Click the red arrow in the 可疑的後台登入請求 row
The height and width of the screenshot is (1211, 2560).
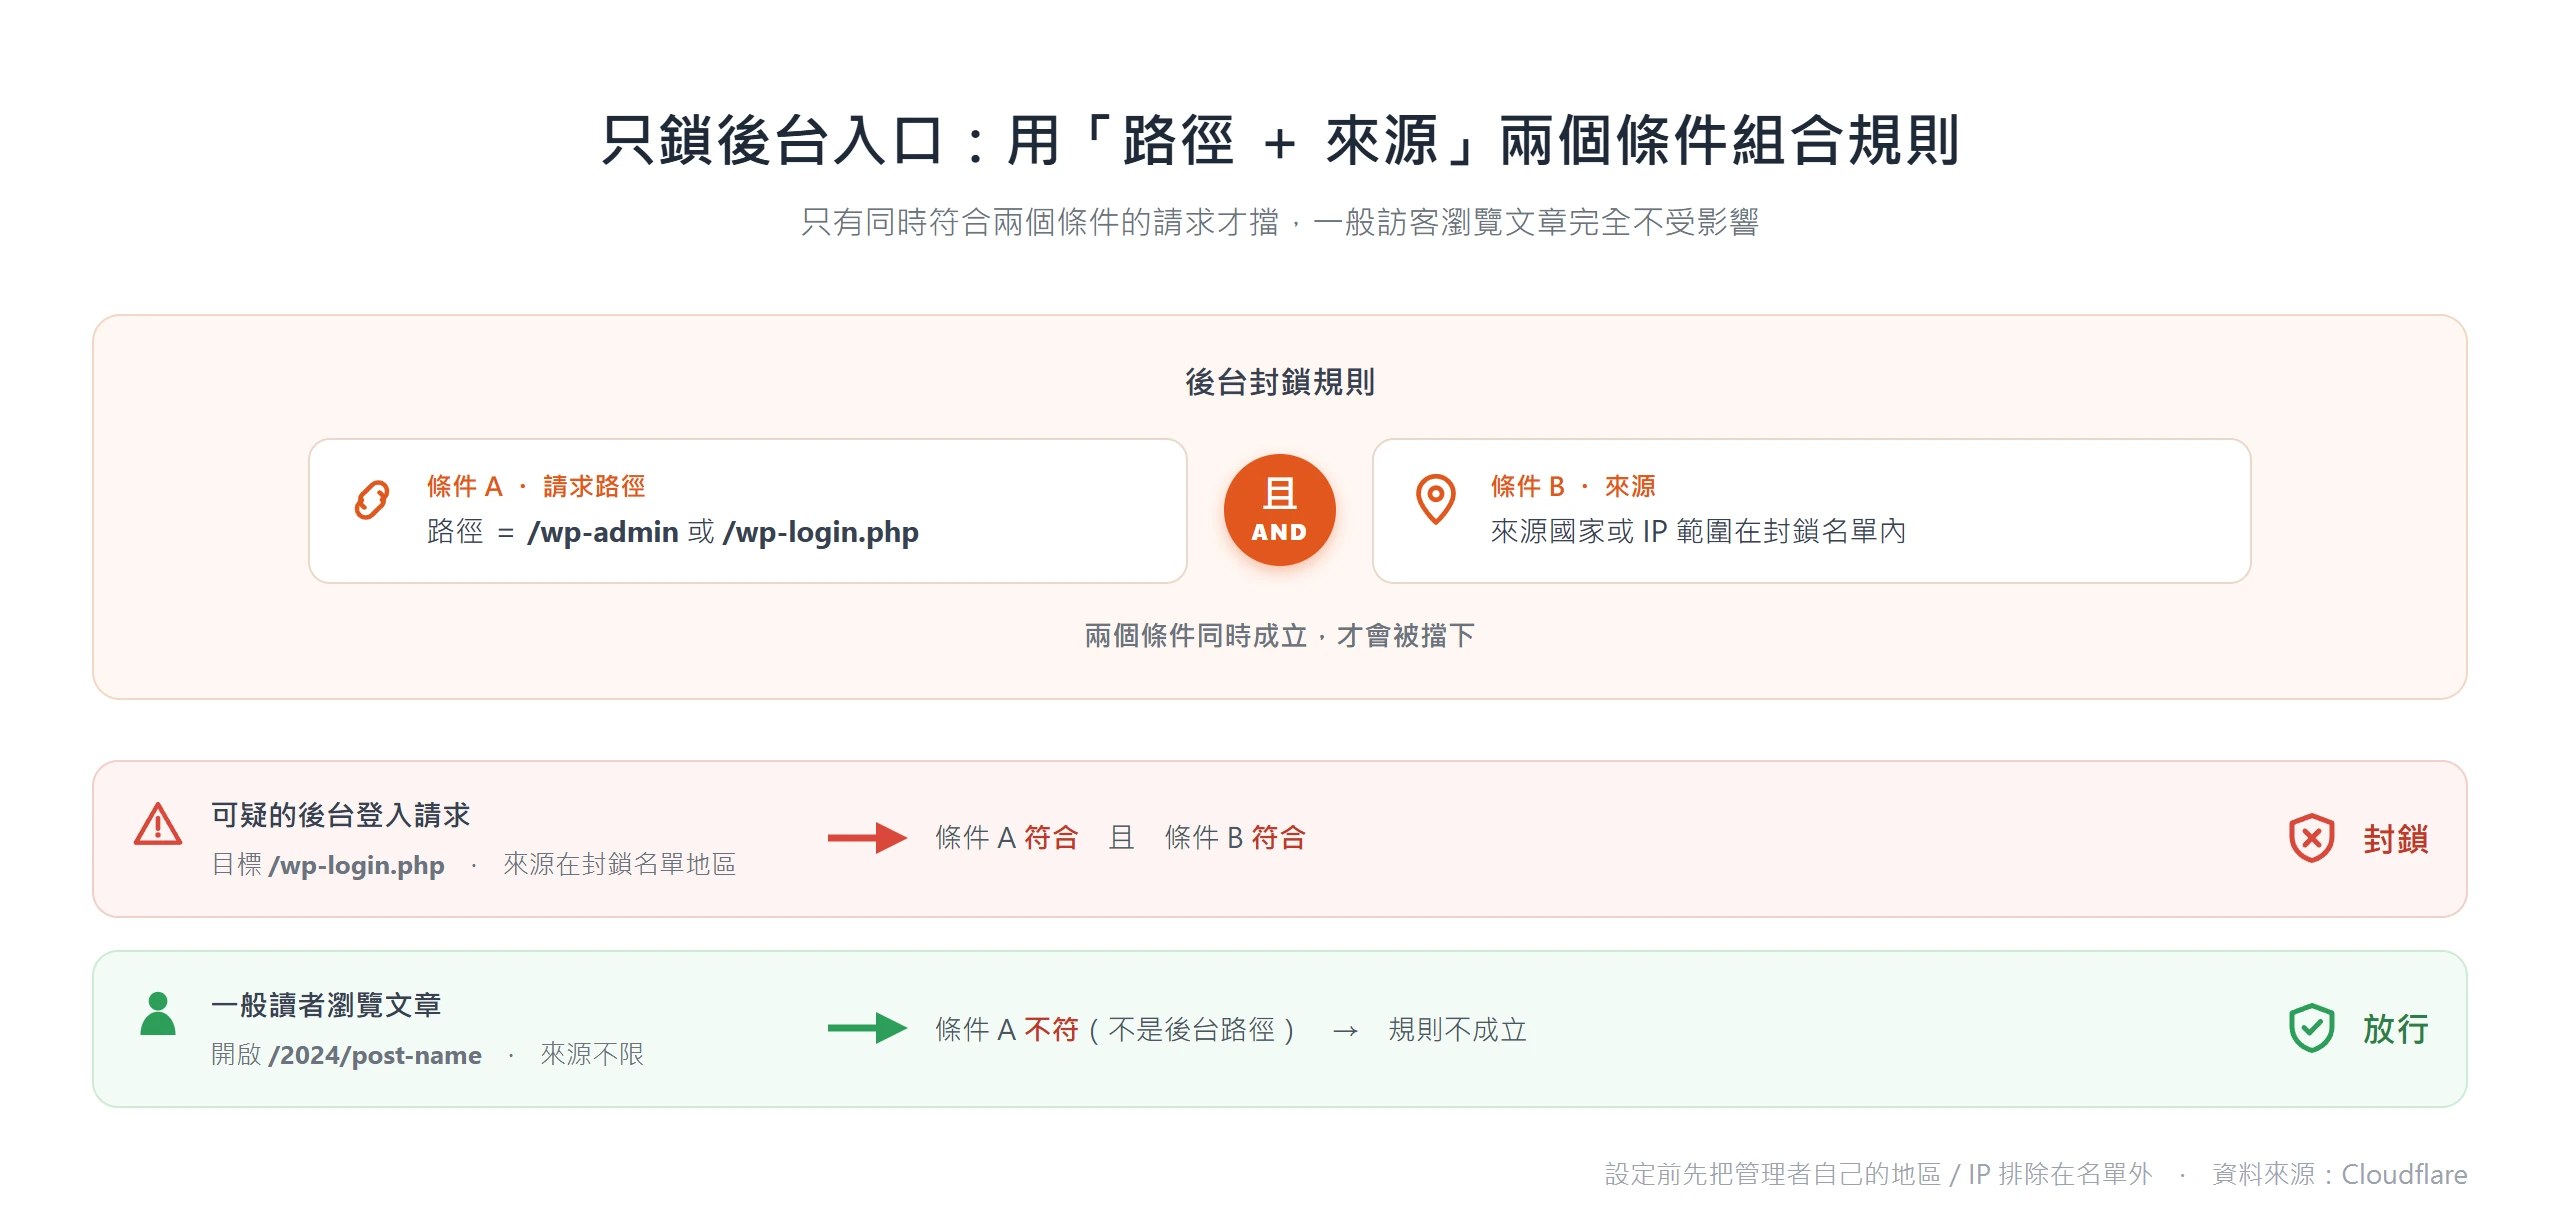[867, 838]
